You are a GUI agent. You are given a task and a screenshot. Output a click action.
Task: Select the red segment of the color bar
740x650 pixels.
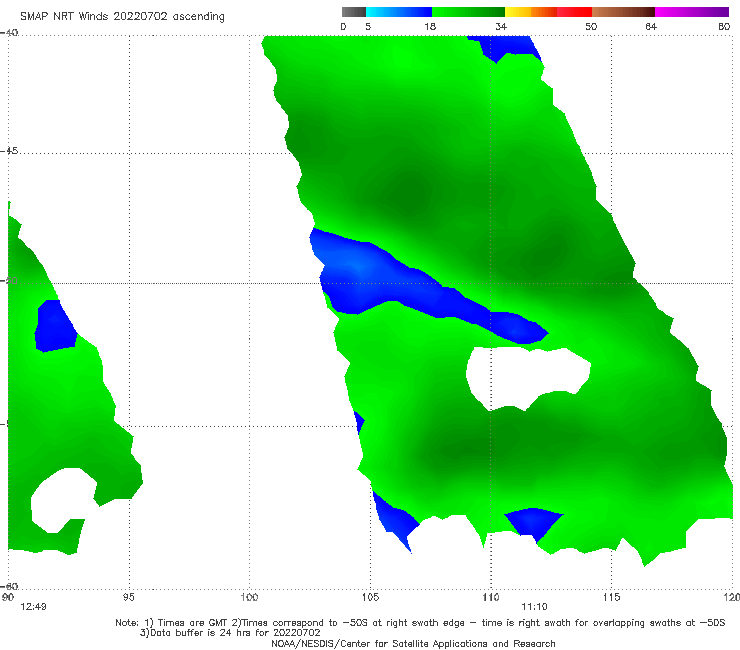[574, 12]
